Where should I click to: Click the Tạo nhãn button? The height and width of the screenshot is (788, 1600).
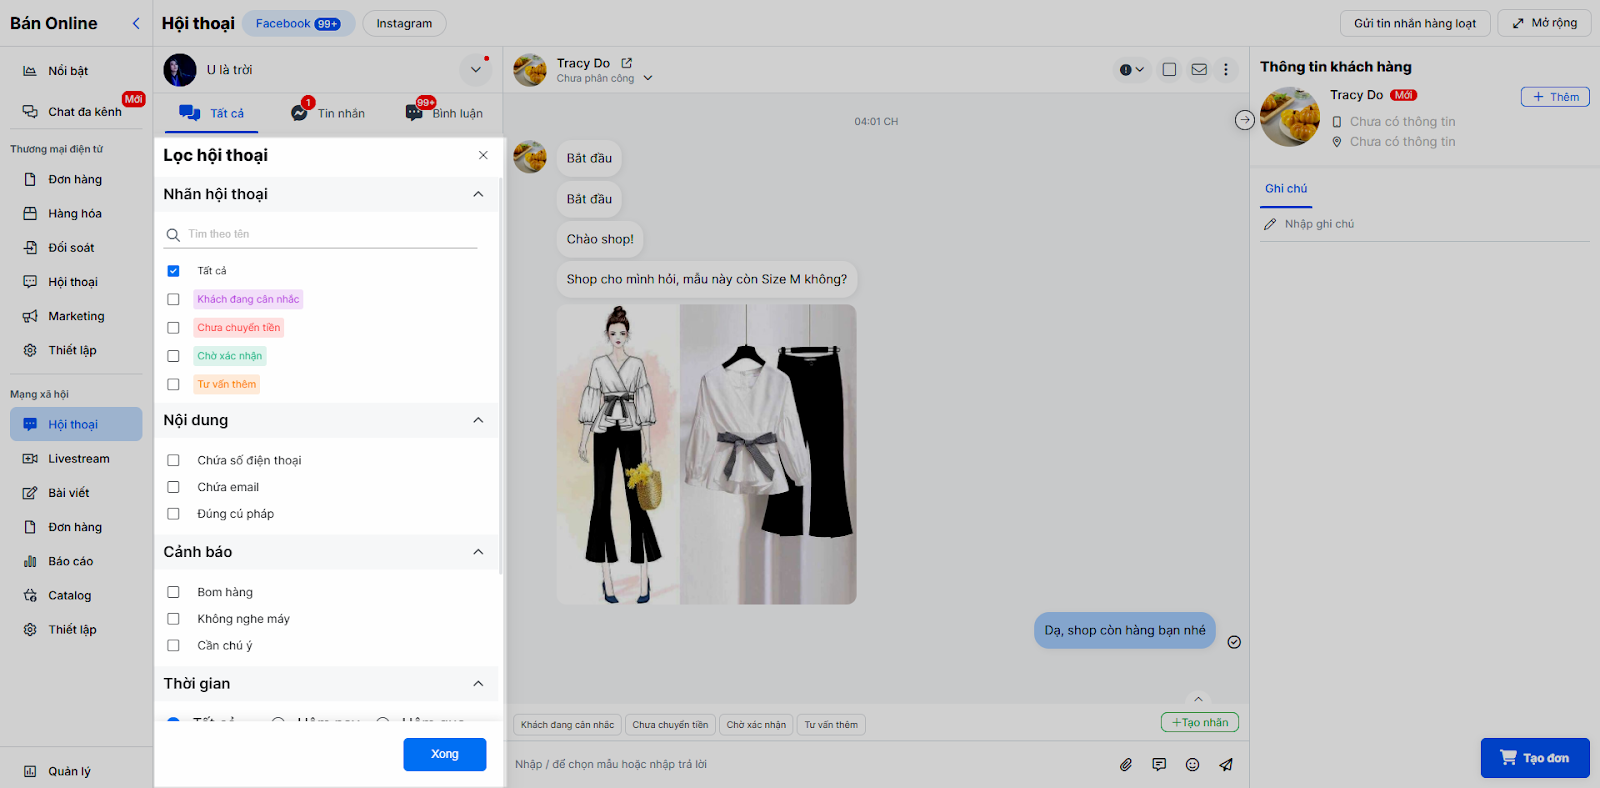(x=1200, y=722)
